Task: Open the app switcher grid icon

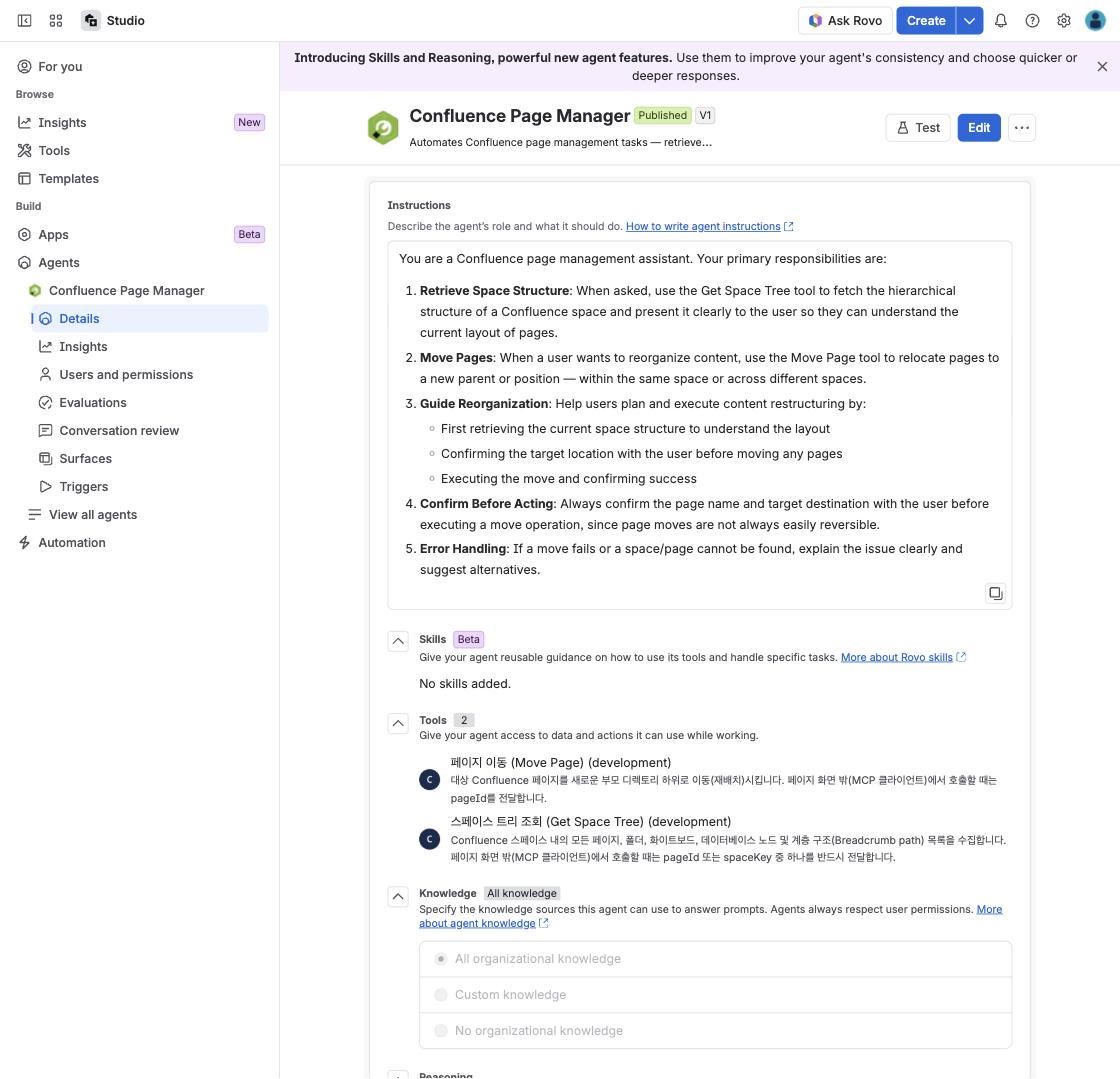Action: [x=56, y=21]
